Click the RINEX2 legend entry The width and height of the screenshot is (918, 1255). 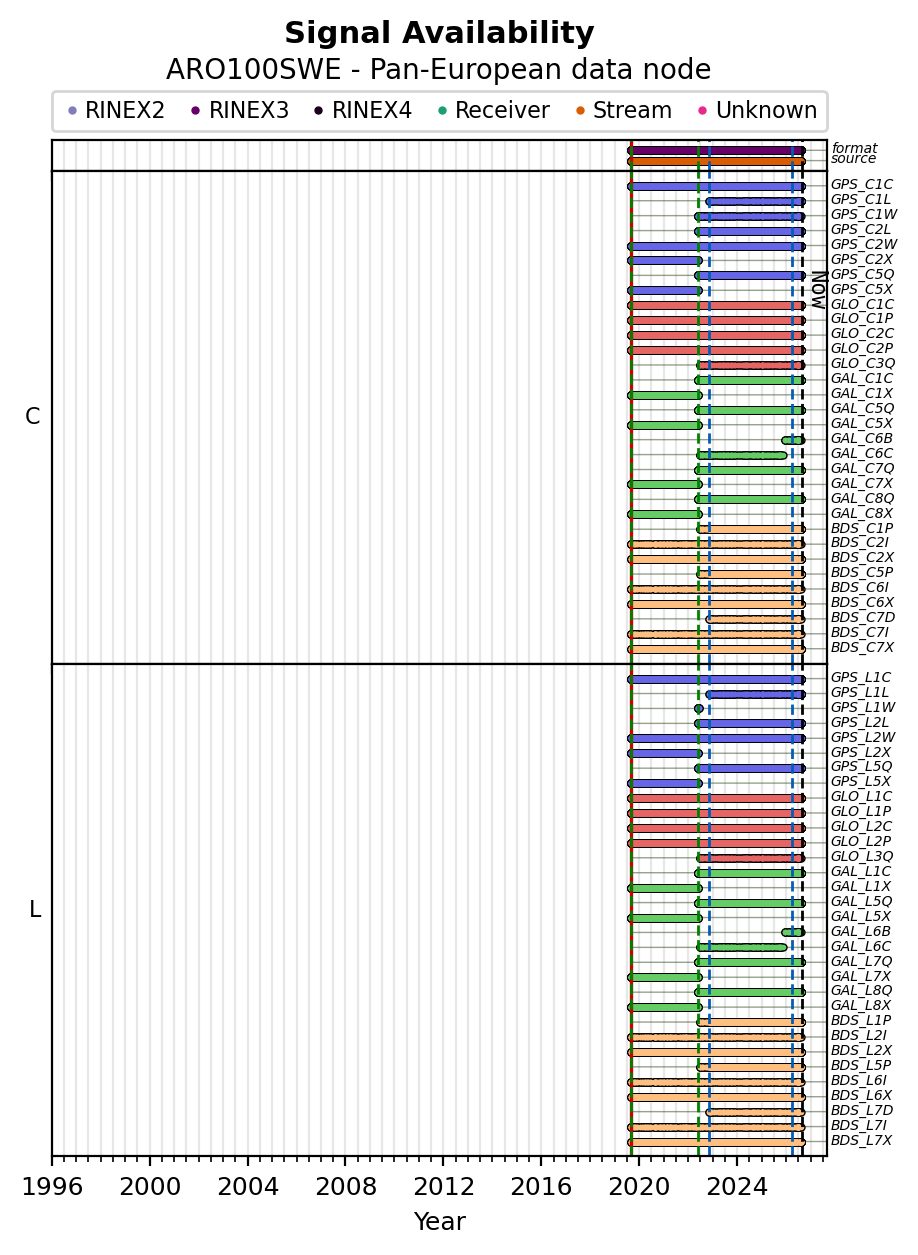click(116, 111)
